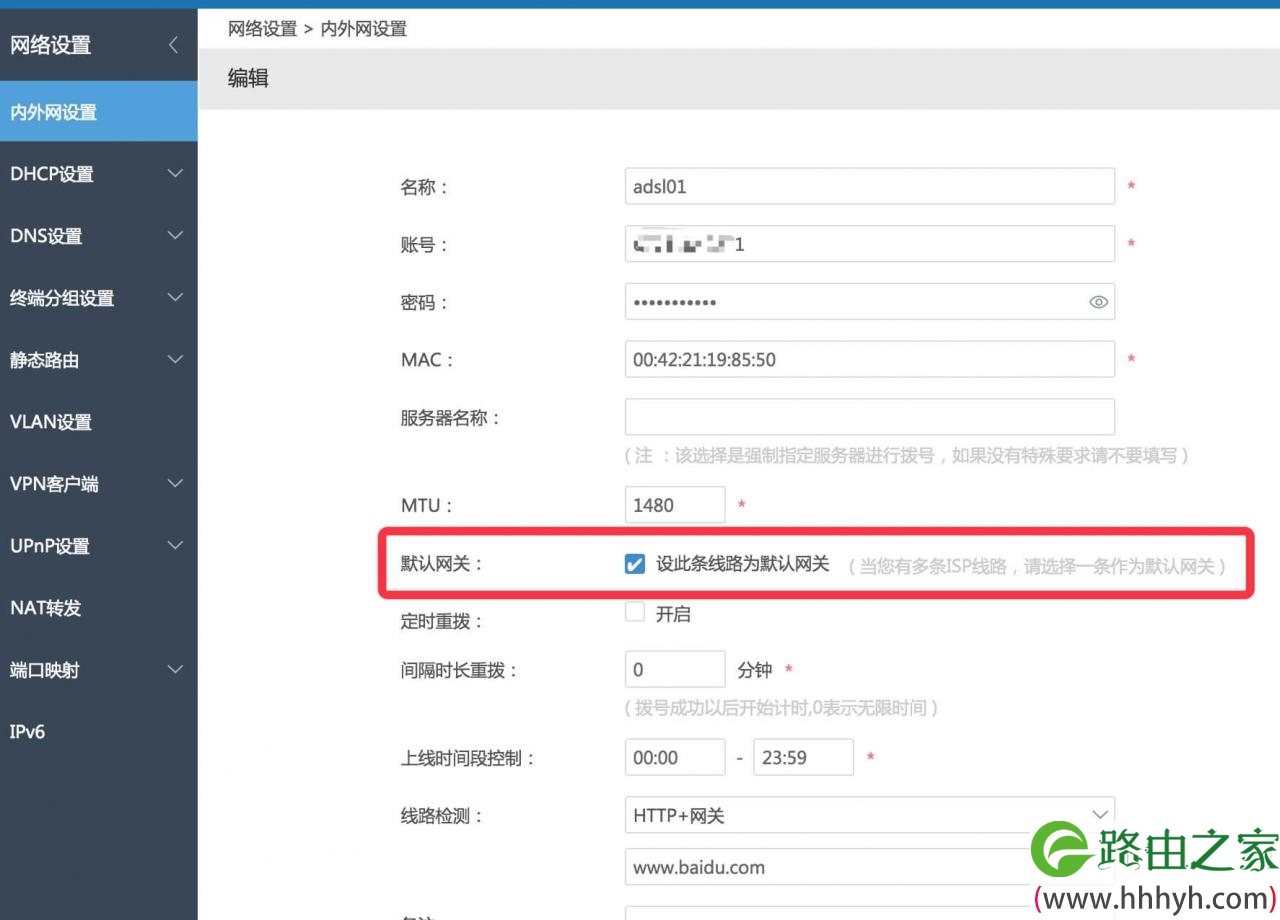Click the 间隔时长重拨 minutes field

(675, 670)
